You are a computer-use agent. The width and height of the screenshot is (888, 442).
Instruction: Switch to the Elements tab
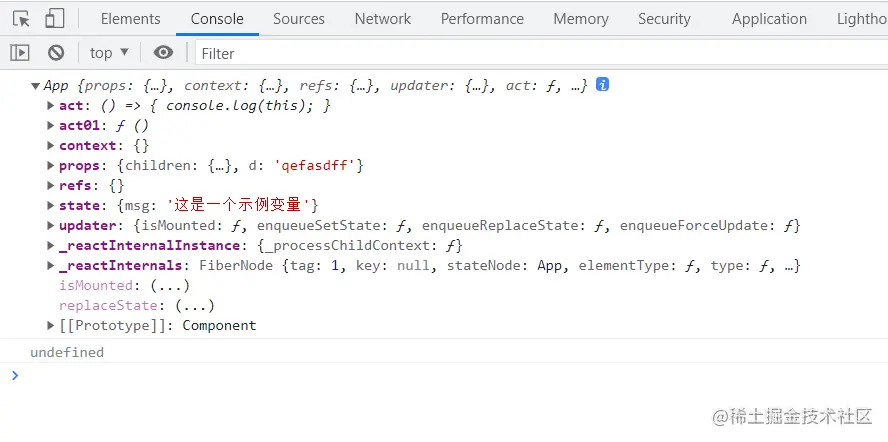coord(130,19)
